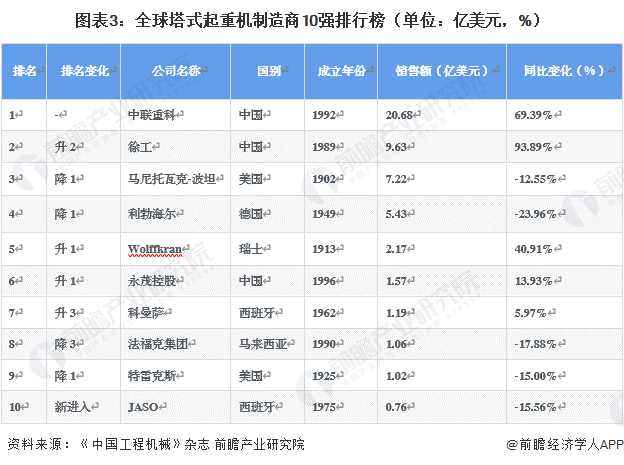Select the '公司名称' column header

[176, 71]
